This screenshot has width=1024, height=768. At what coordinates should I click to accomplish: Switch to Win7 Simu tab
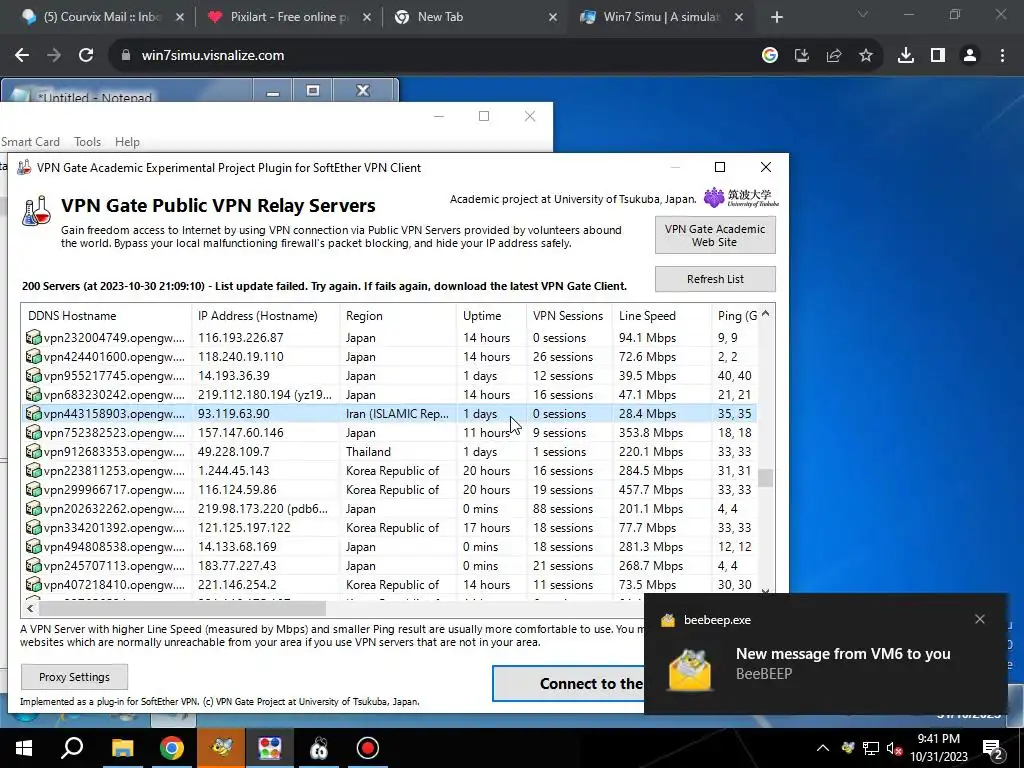click(x=660, y=17)
